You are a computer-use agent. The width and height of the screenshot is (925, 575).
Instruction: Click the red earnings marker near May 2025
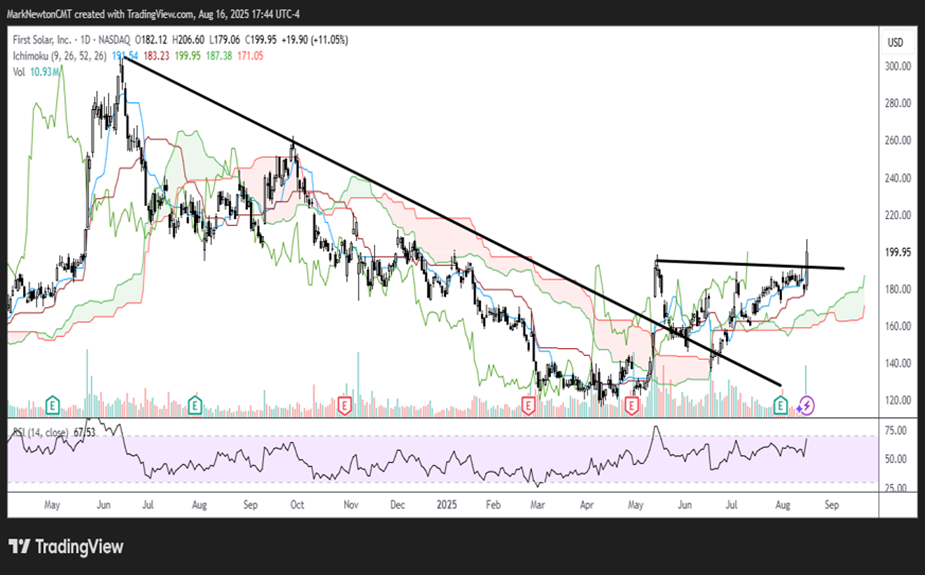[x=631, y=405]
